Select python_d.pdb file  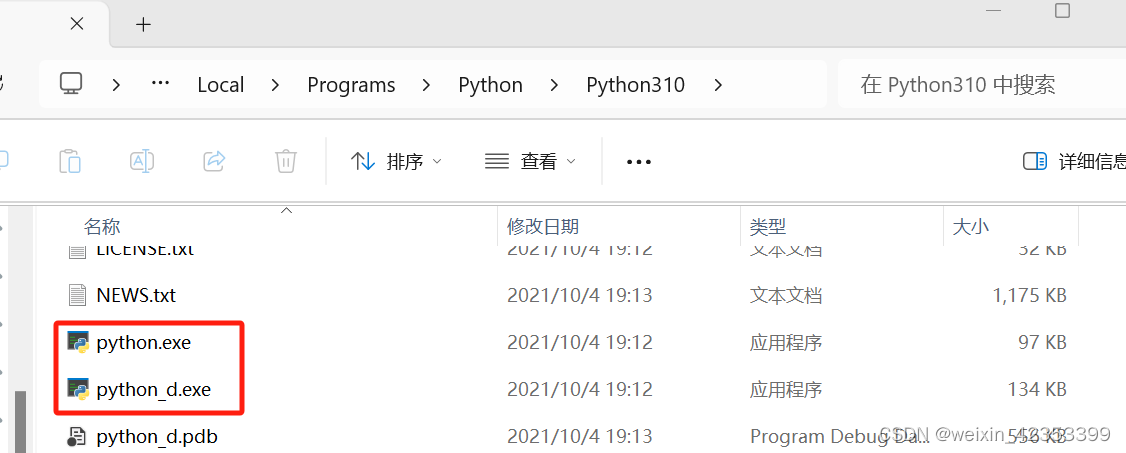(157, 436)
